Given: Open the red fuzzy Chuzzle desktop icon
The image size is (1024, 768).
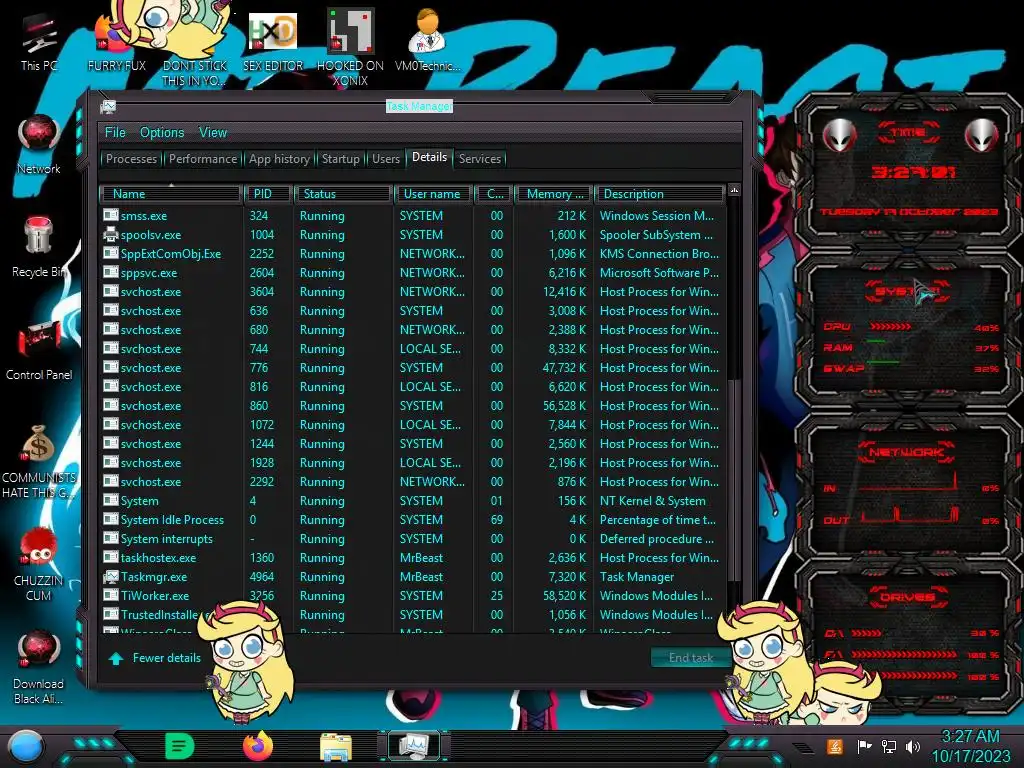Looking at the screenshot, I should (x=39, y=563).
